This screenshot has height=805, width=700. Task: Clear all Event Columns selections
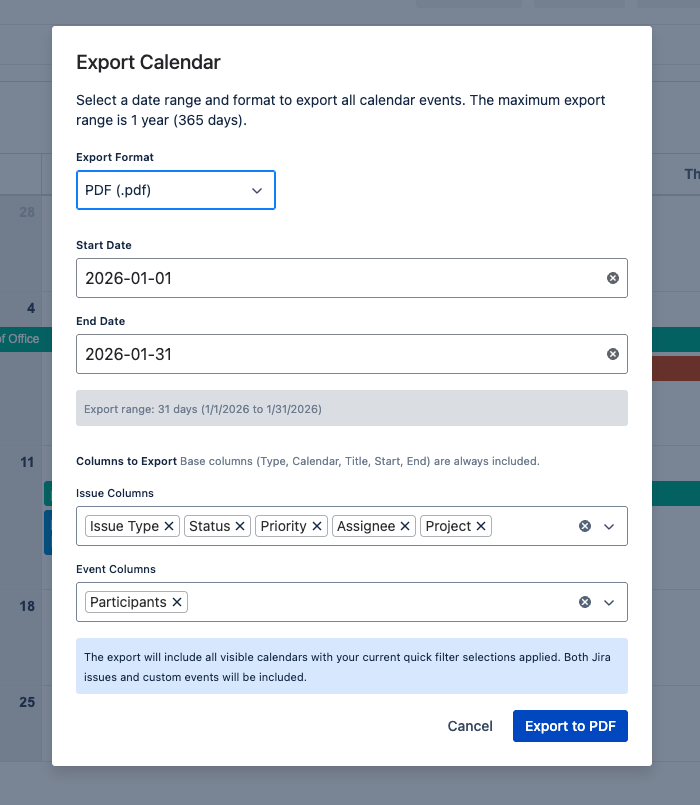pos(584,602)
